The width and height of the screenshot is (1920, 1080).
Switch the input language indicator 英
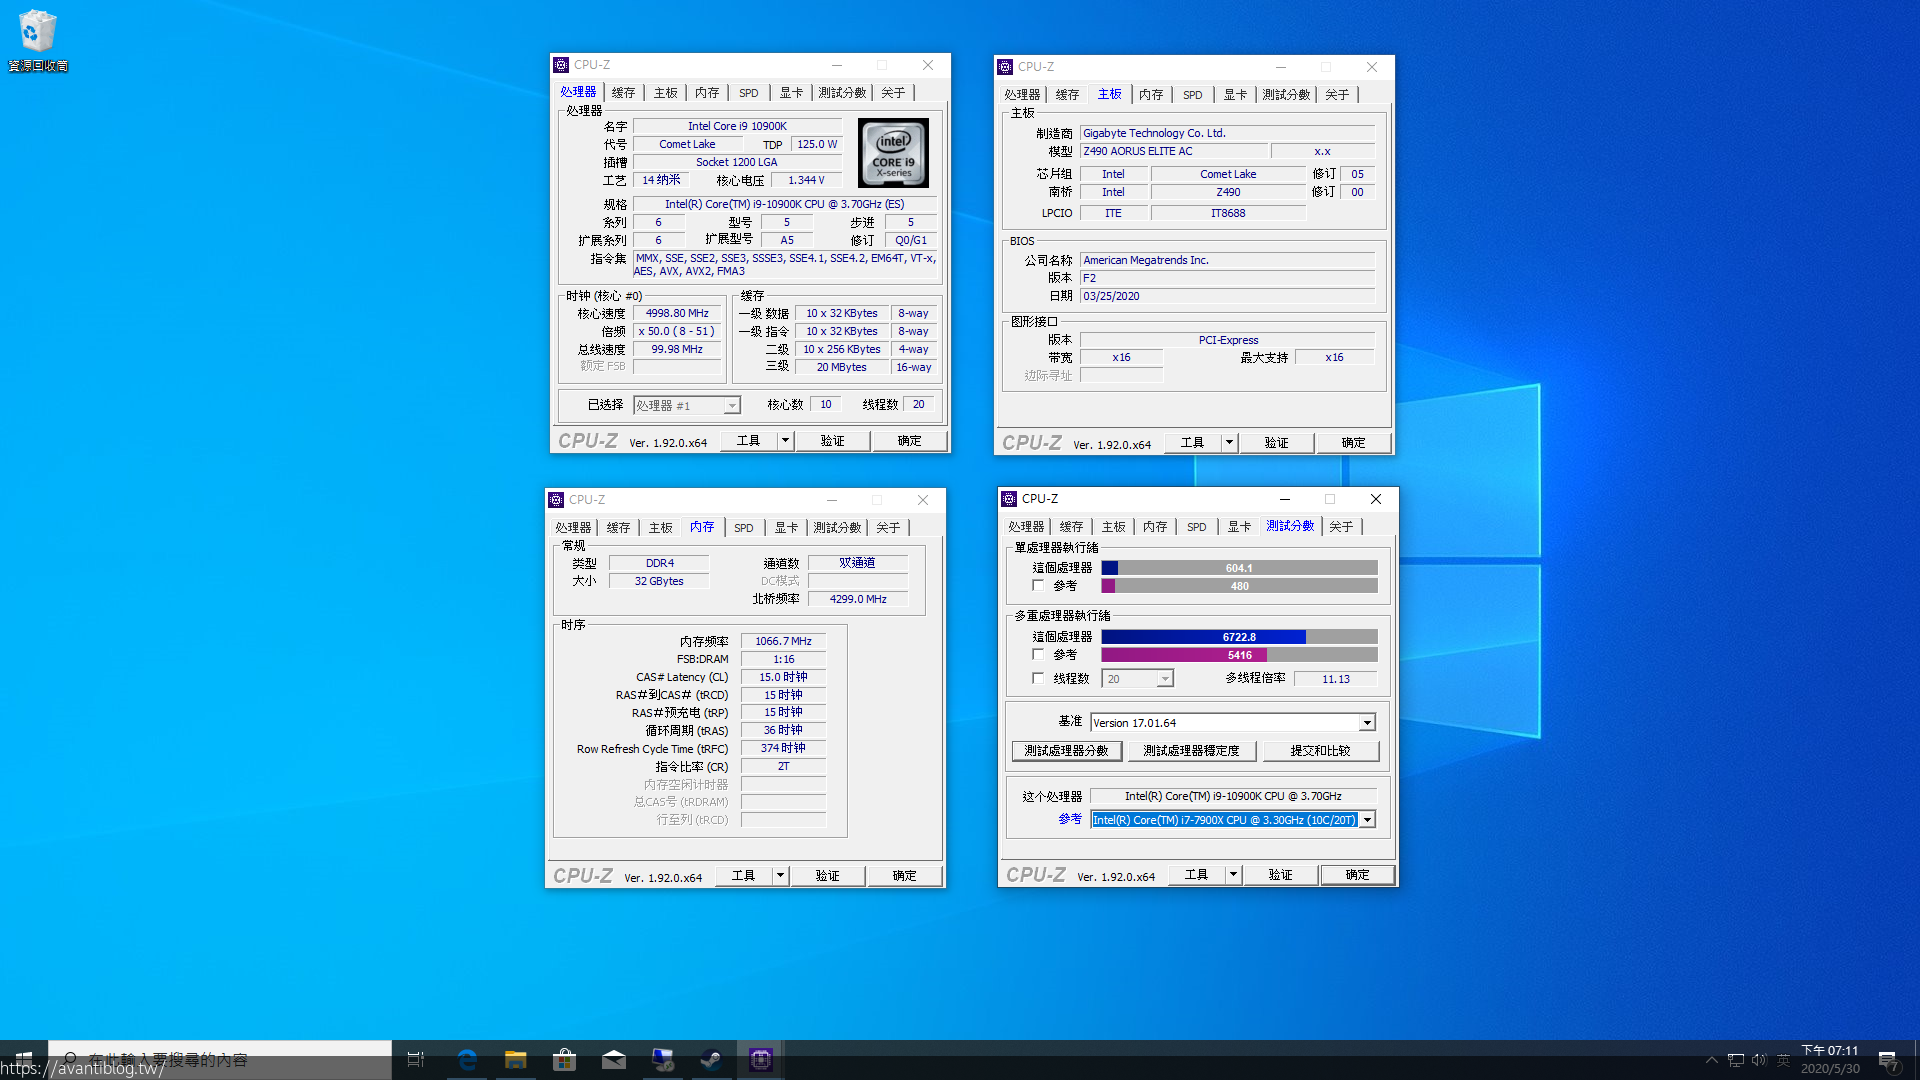click(x=1783, y=1060)
